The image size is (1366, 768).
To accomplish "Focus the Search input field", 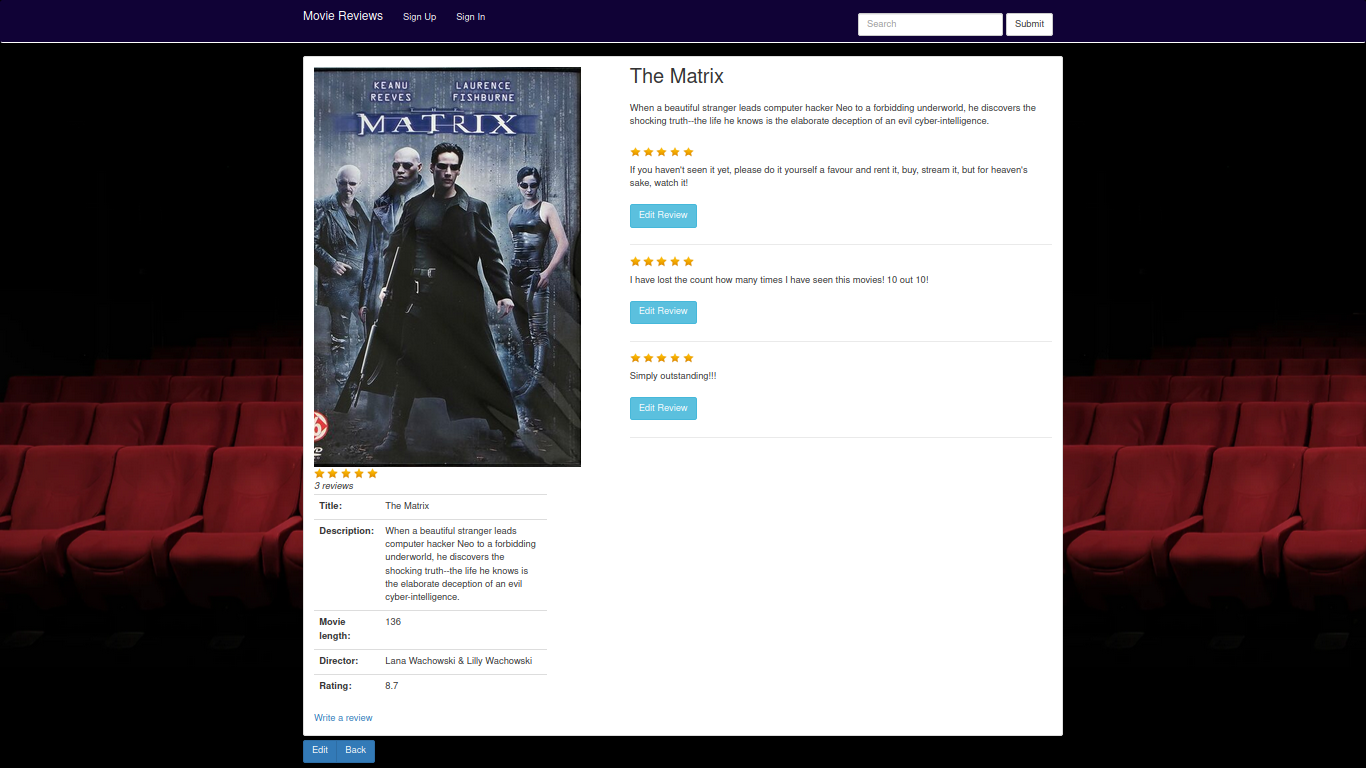I will tap(930, 24).
